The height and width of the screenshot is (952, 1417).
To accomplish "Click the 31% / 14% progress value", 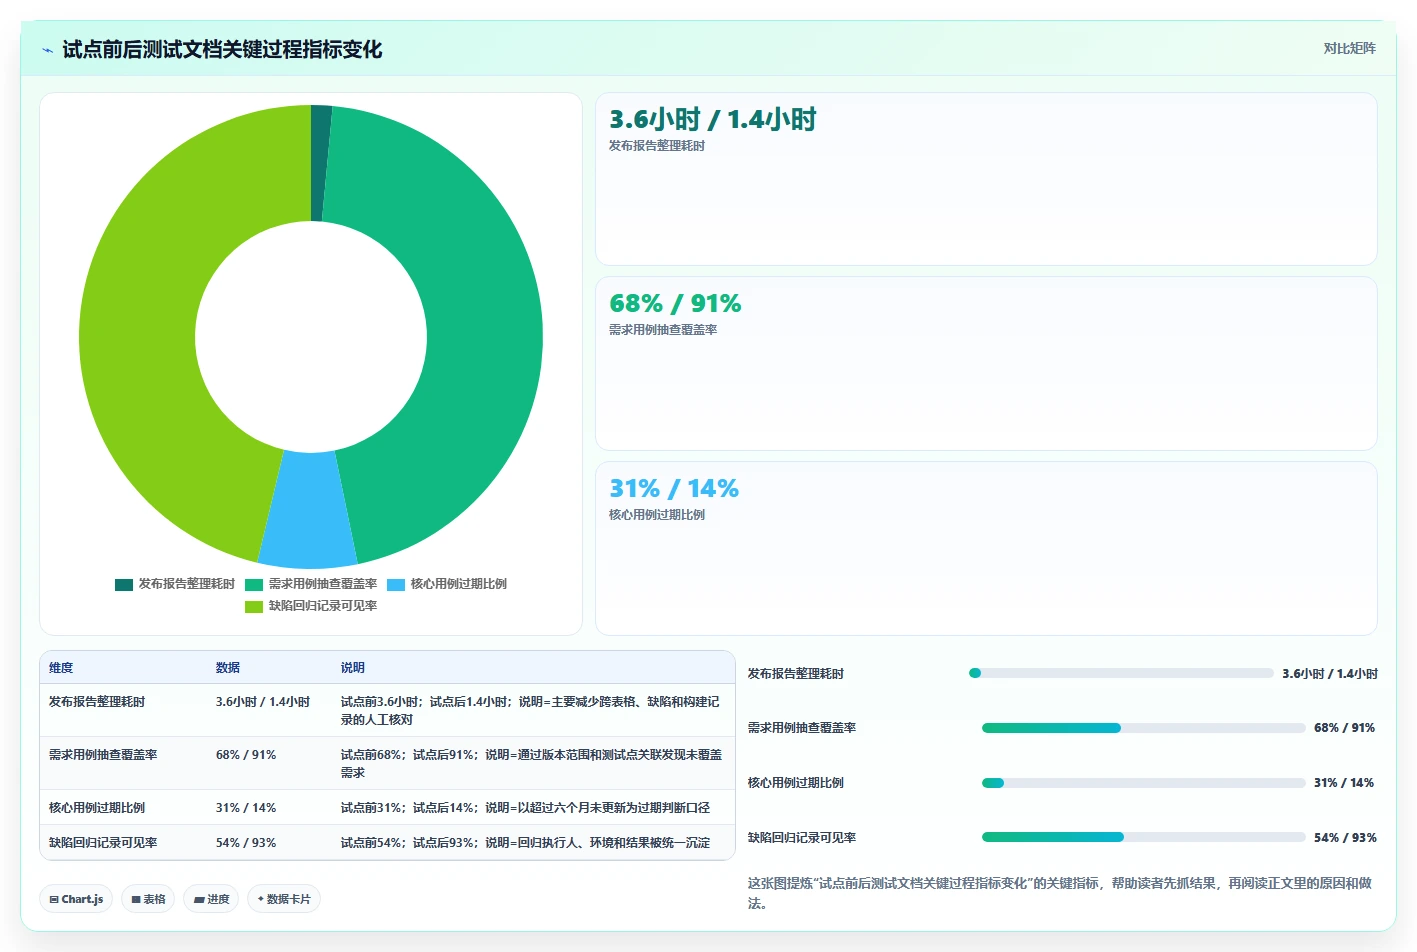I will (x=1345, y=783).
